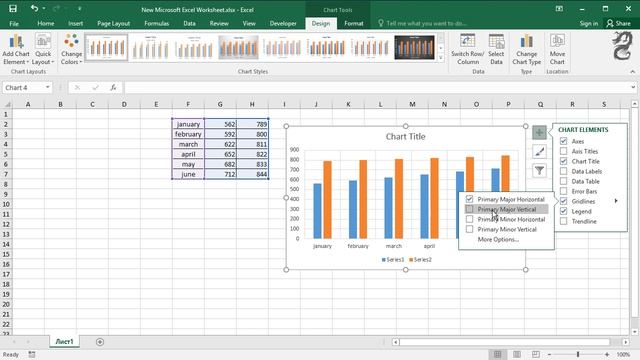
Task: Check Primary Minor Horizontal gridlines
Action: click(x=469, y=219)
